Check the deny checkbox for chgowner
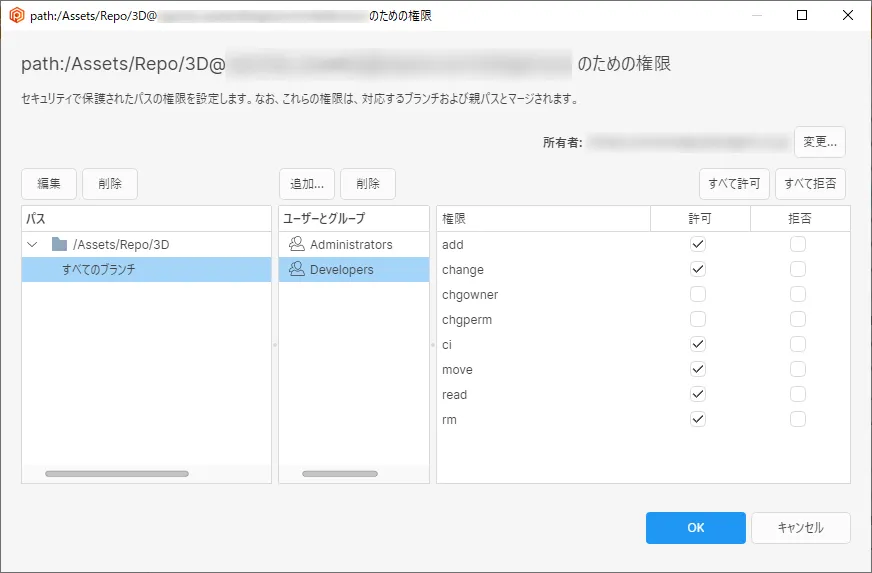The height and width of the screenshot is (573, 872). (797, 294)
